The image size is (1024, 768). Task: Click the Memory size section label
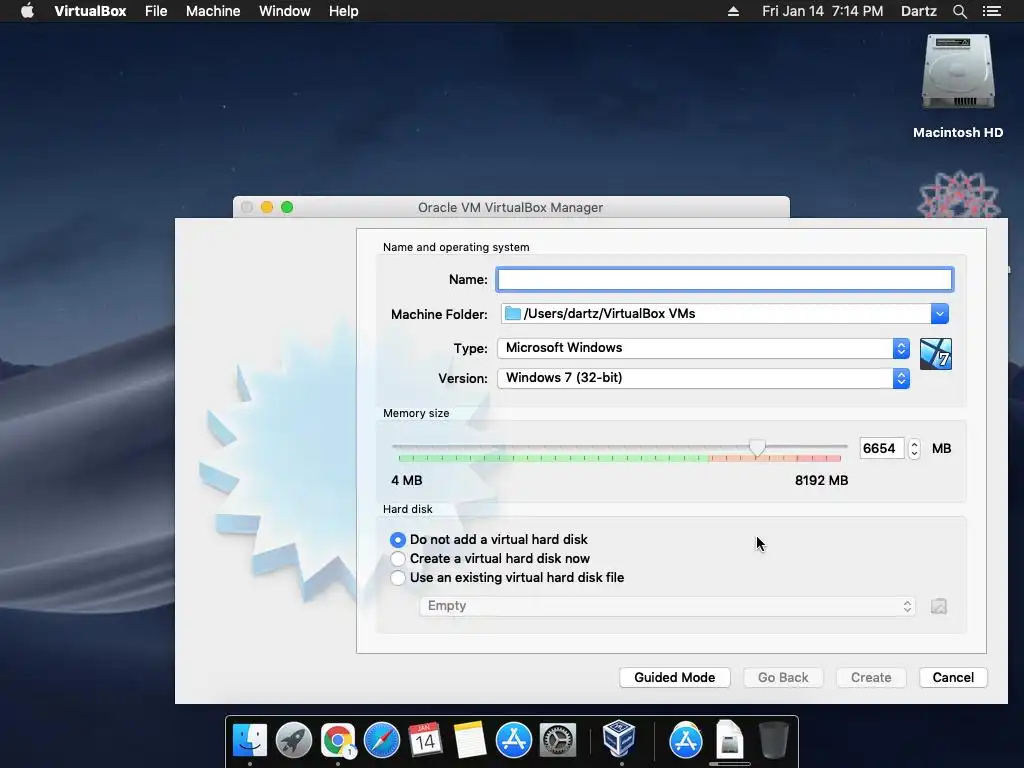coord(416,413)
